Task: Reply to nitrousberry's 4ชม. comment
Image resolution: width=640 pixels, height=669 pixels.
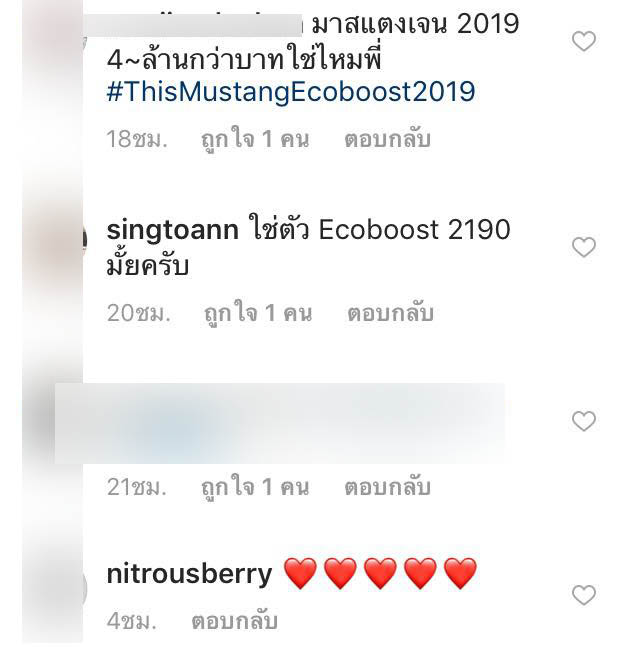Action: pyautogui.click(x=234, y=621)
